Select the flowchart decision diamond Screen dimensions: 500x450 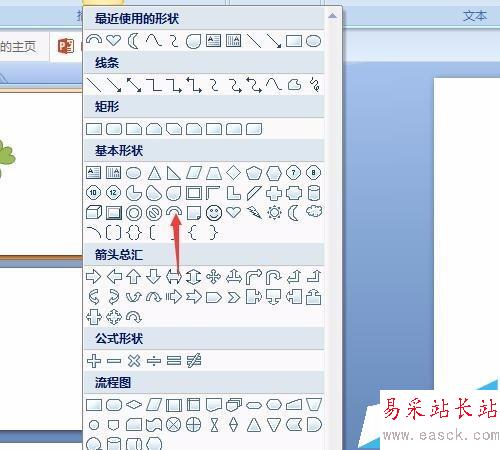click(134, 405)
